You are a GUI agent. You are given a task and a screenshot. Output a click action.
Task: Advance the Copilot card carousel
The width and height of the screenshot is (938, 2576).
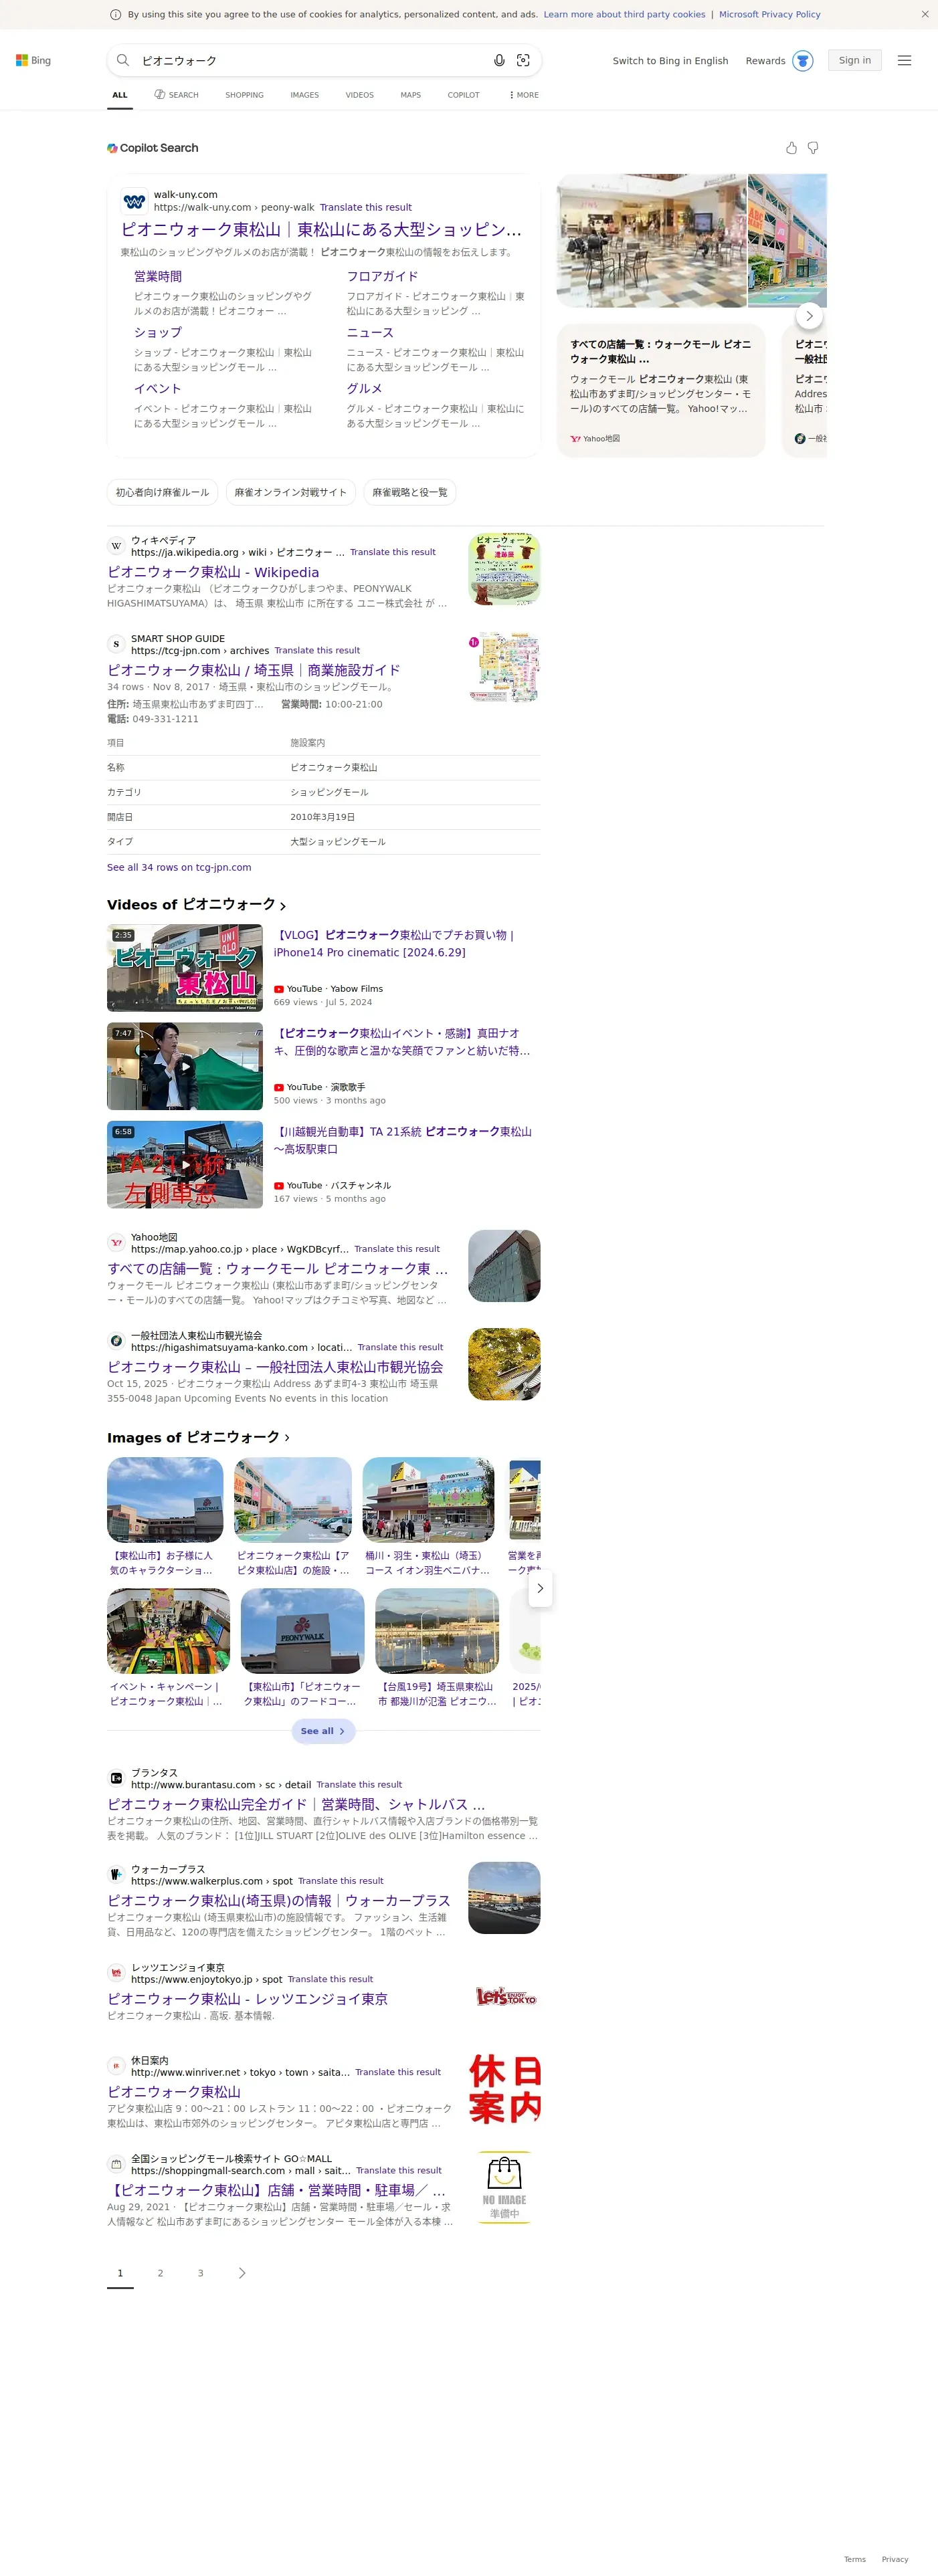click(809, 316)
